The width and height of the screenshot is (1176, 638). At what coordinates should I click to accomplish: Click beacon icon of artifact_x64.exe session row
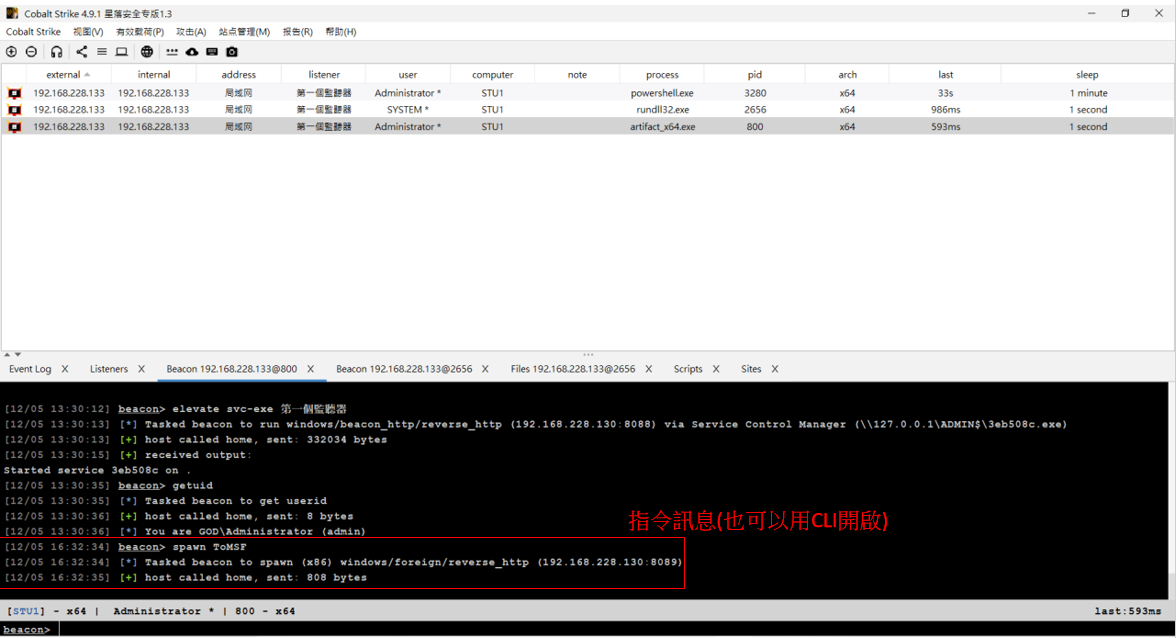pyautogui.click(x=14, y=127)
